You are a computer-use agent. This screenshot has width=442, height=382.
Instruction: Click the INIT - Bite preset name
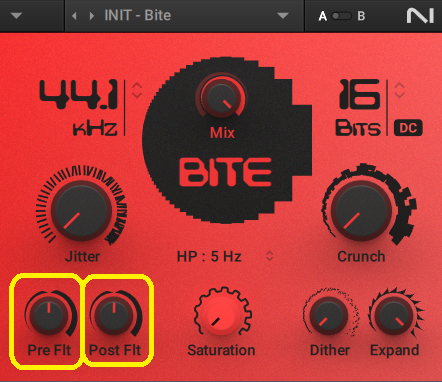coord(138,15)
